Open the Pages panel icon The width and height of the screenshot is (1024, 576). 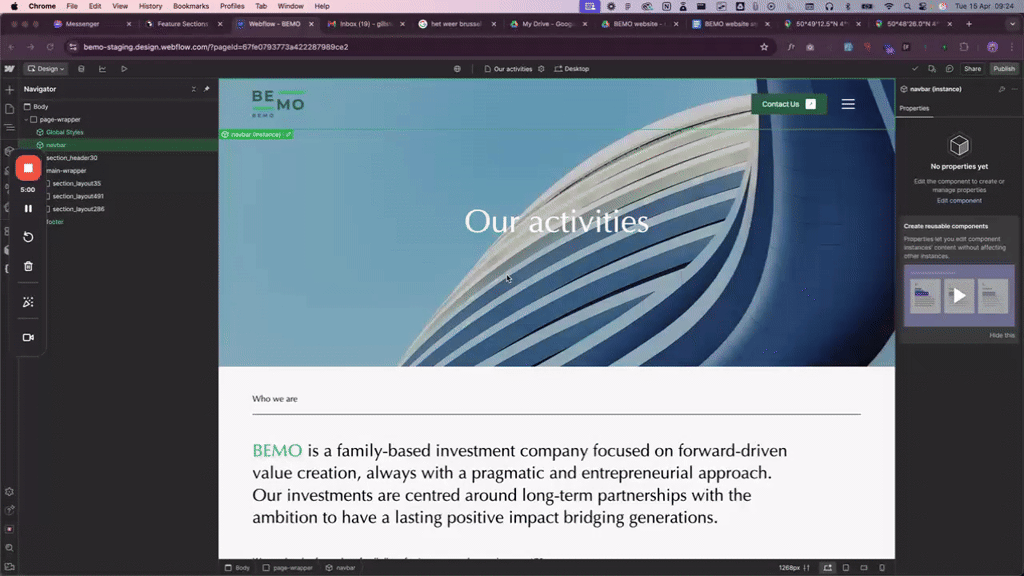click(x=9, y=109)
